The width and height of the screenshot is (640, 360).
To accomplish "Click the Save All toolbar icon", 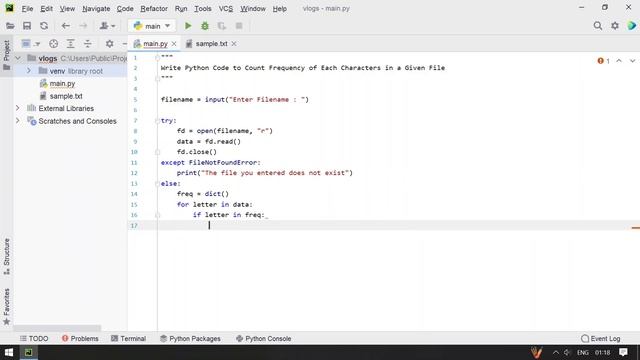I will [27, 26].
